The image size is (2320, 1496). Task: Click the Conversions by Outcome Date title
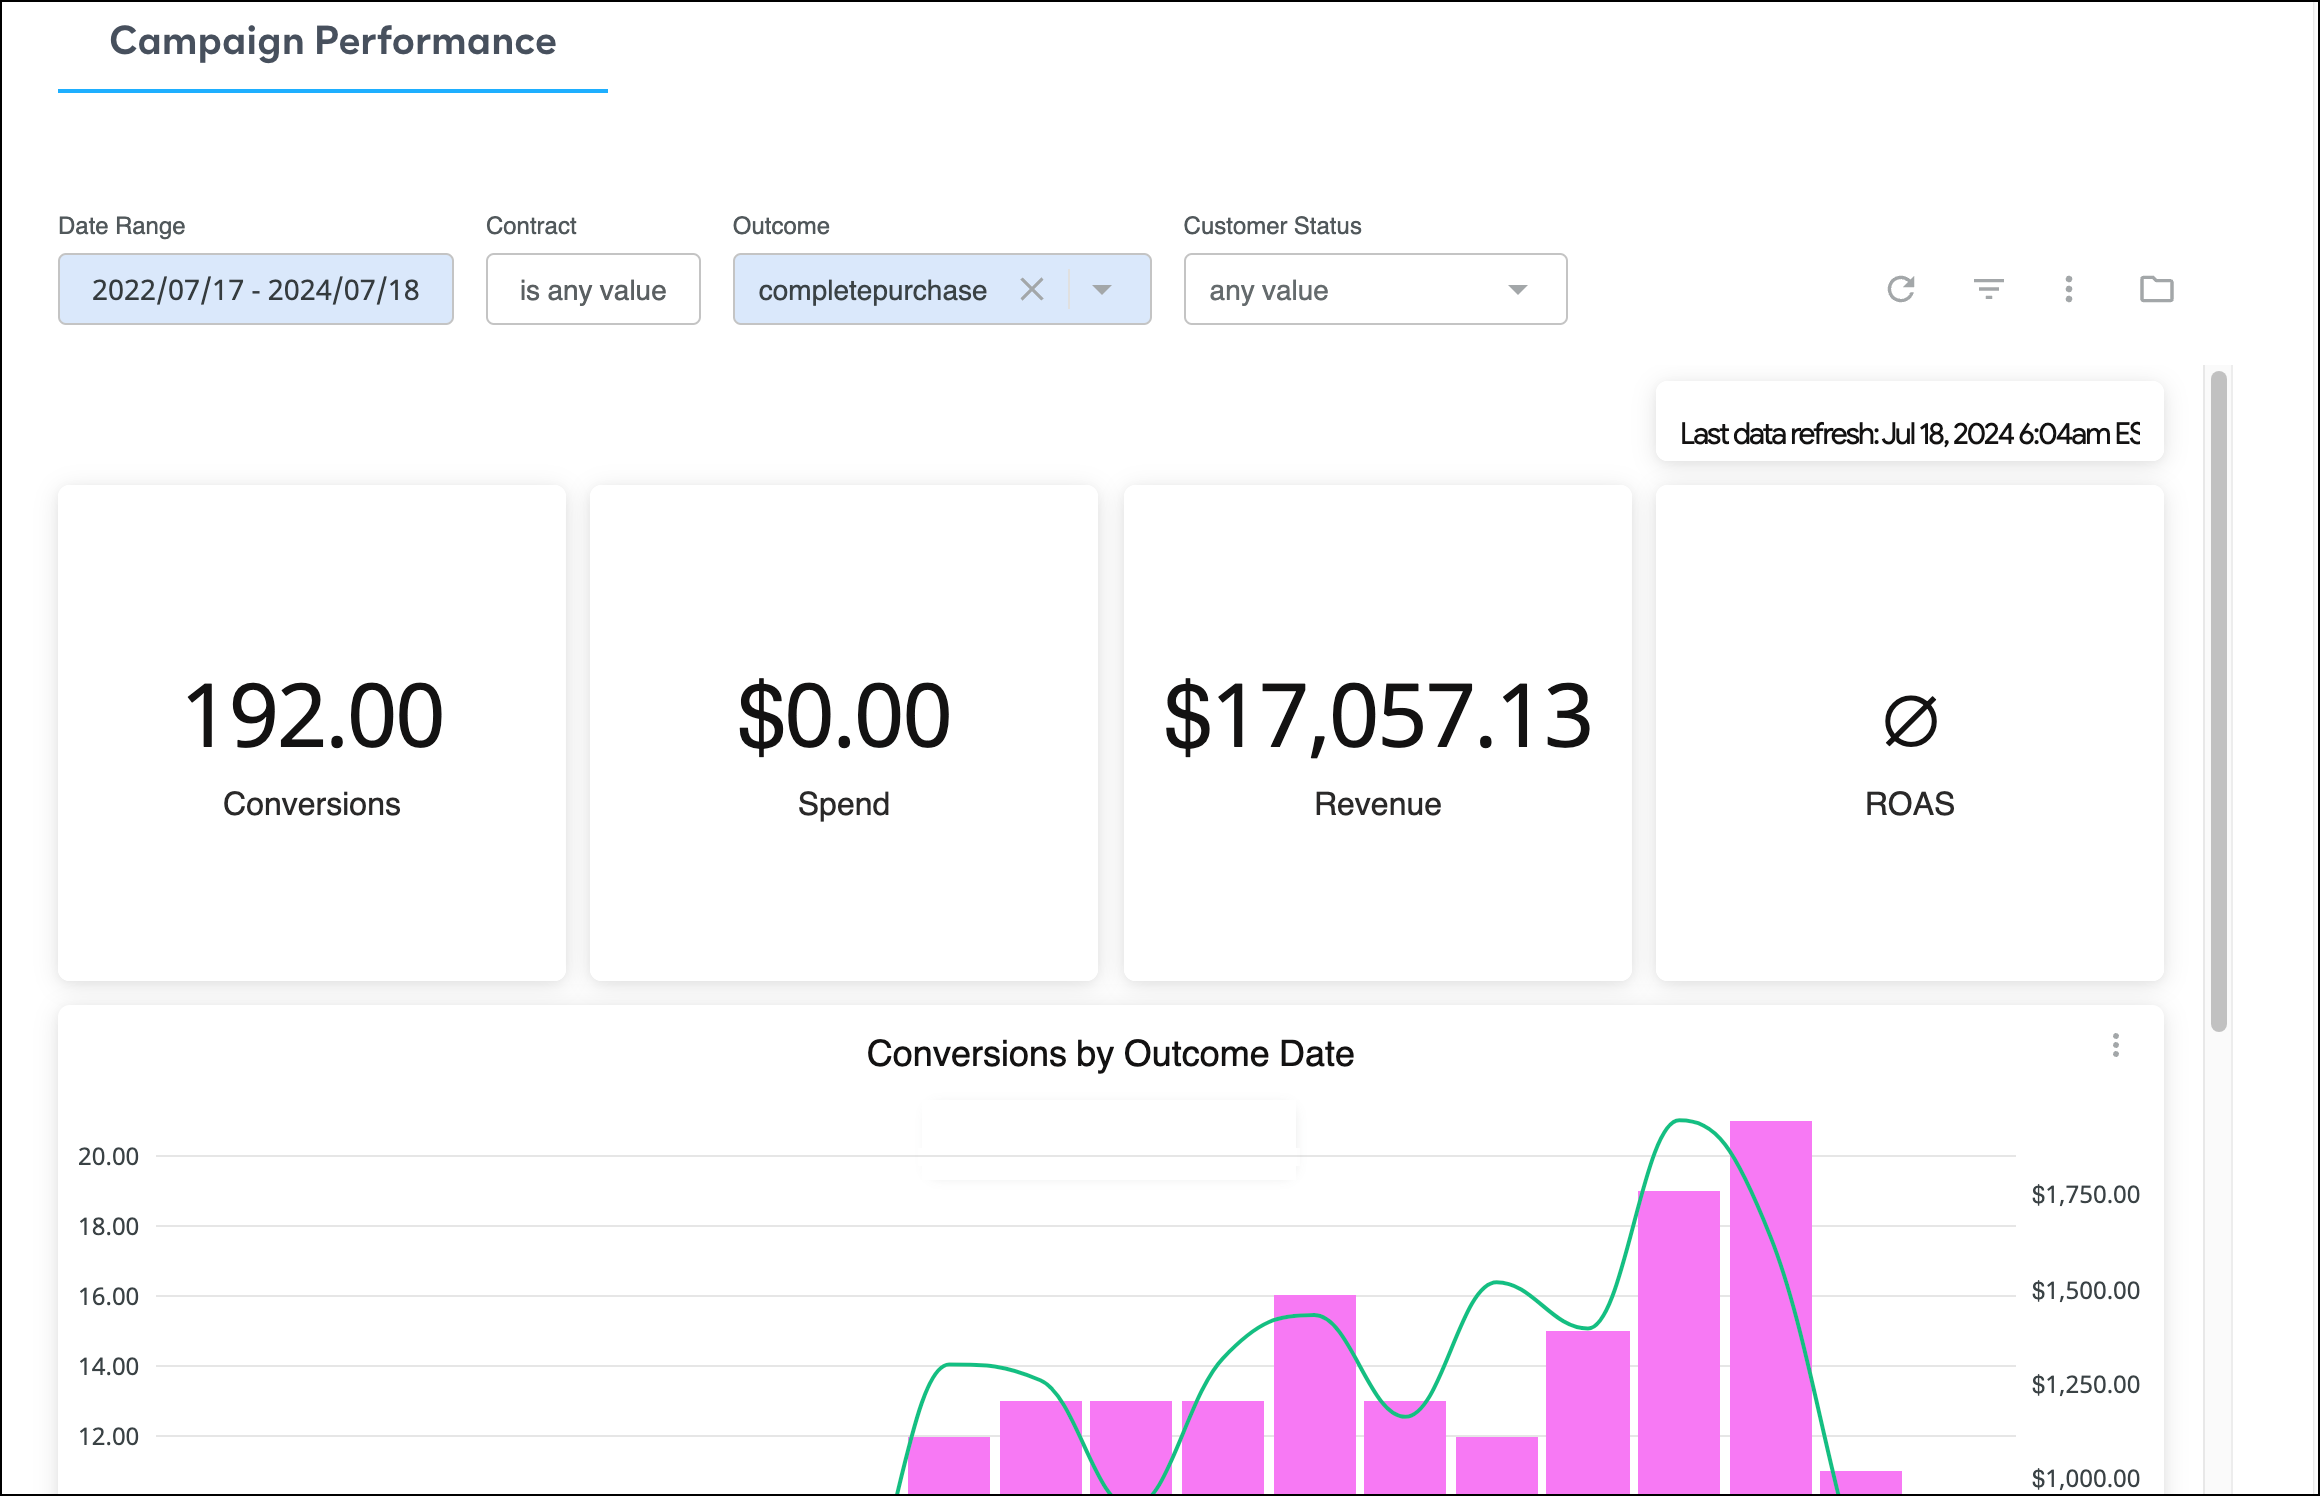click(1110, 1054)
